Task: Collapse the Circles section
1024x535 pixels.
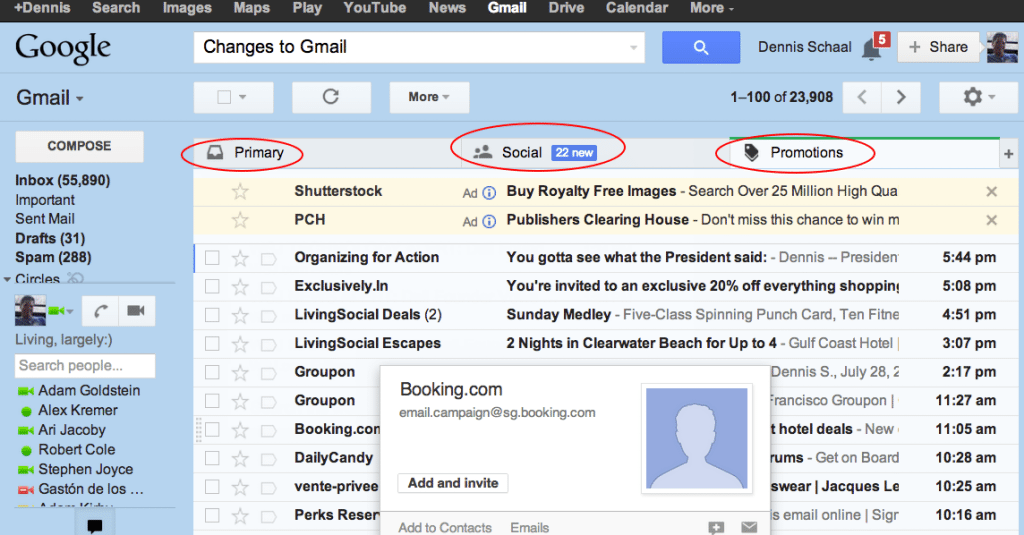Action: [x=7, y=280]
